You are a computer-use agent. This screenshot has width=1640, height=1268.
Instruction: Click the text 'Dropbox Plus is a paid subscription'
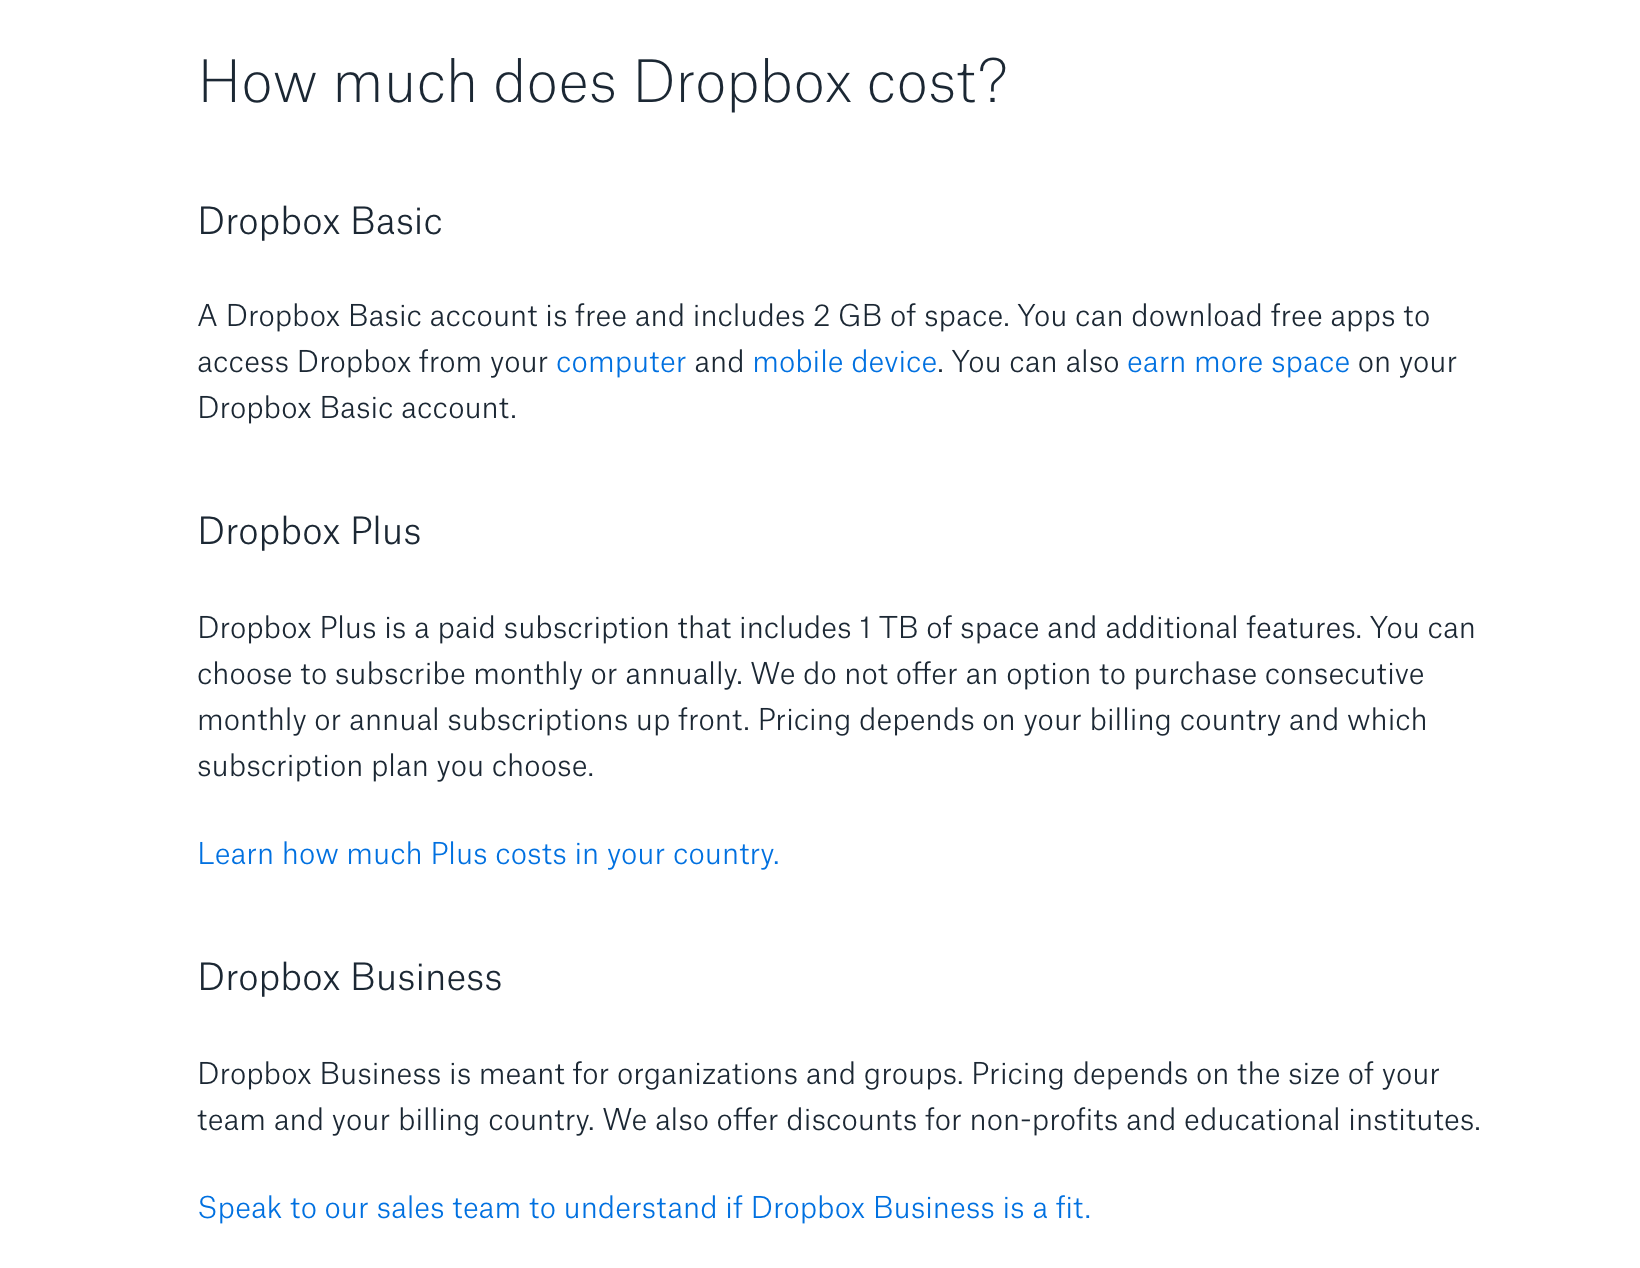433,628
